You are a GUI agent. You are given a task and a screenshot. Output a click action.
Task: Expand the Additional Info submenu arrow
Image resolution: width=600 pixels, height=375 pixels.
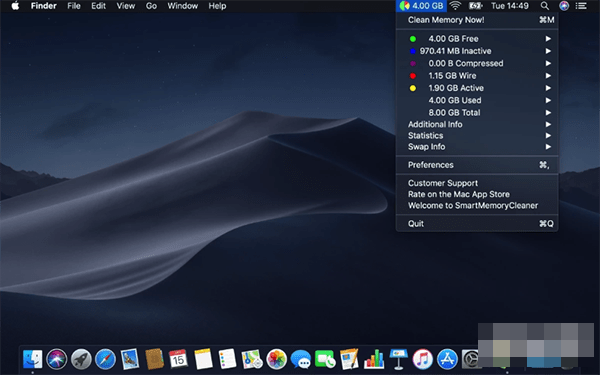548,124
